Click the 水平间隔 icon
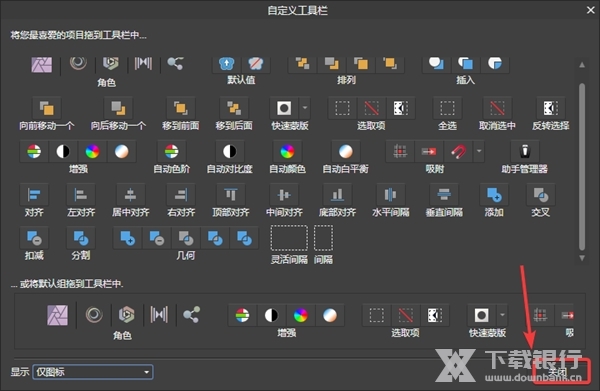The width and height of the screenshot is (600, 391). coord(390,195)
